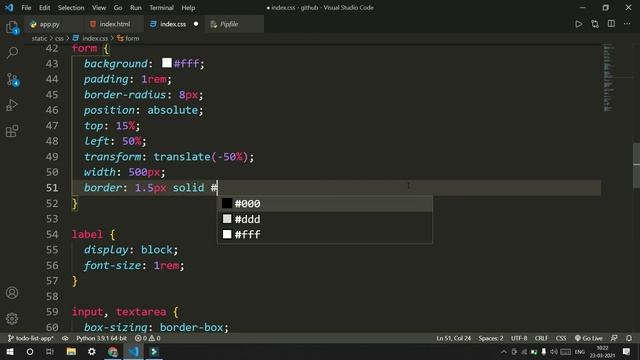Switch to the app.py tab
Viewport: 640px width, 360px height.
(53, 24)
